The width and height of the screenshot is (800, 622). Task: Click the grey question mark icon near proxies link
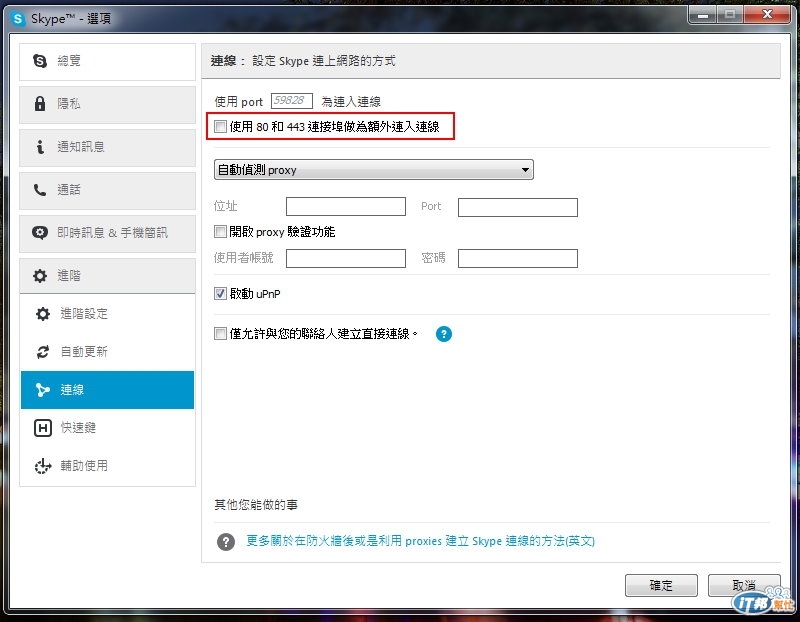point(226,542)
